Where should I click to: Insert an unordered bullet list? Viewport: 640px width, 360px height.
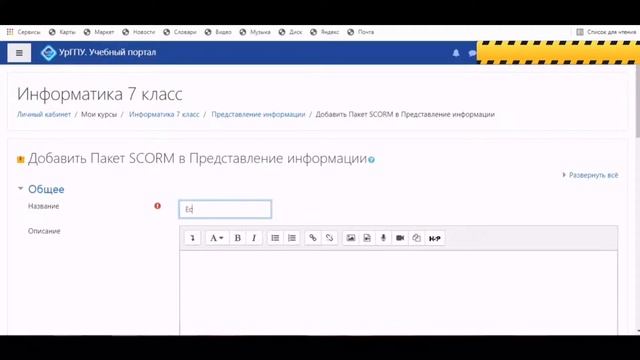pyautogui.click(x=275, y=238)
